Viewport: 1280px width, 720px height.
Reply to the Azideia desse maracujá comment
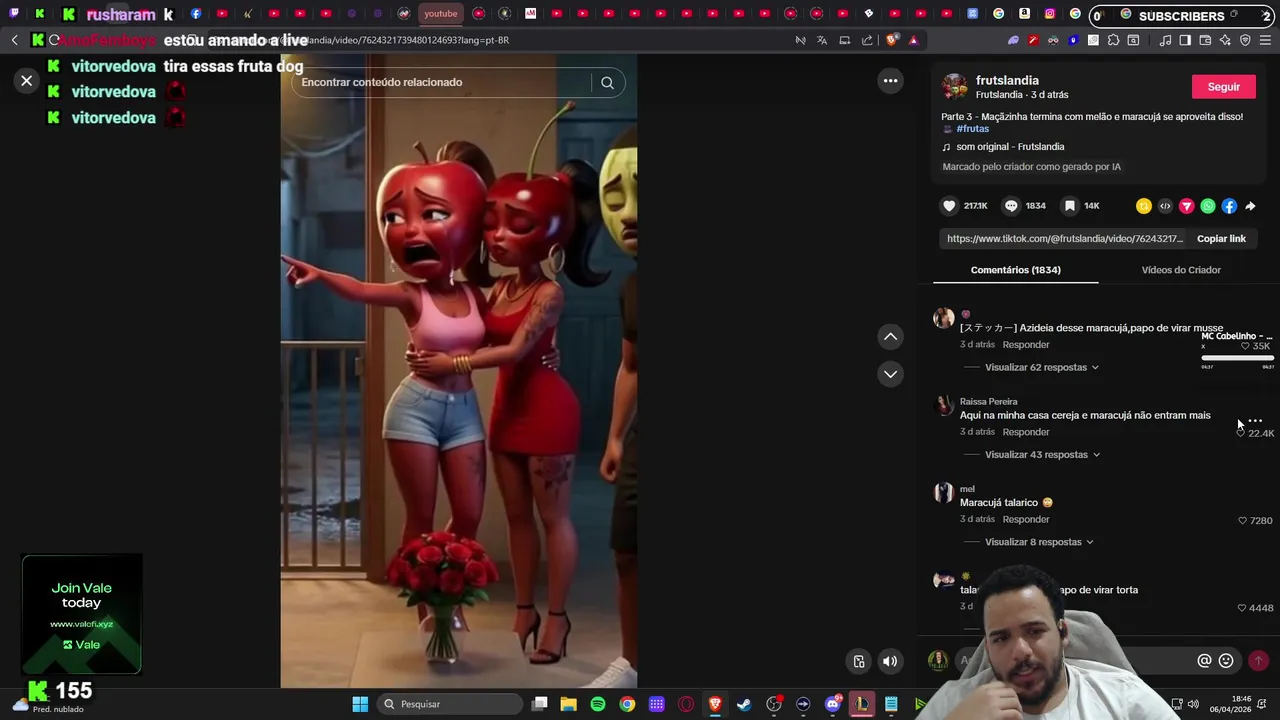point(1026,345)
